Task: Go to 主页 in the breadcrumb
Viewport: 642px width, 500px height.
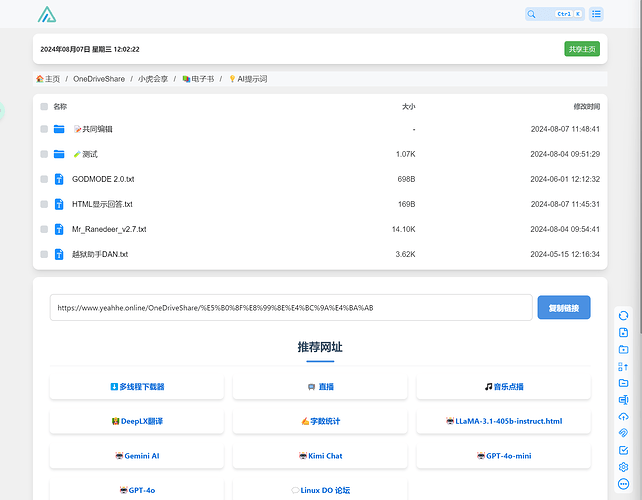Action: point(48,79)
